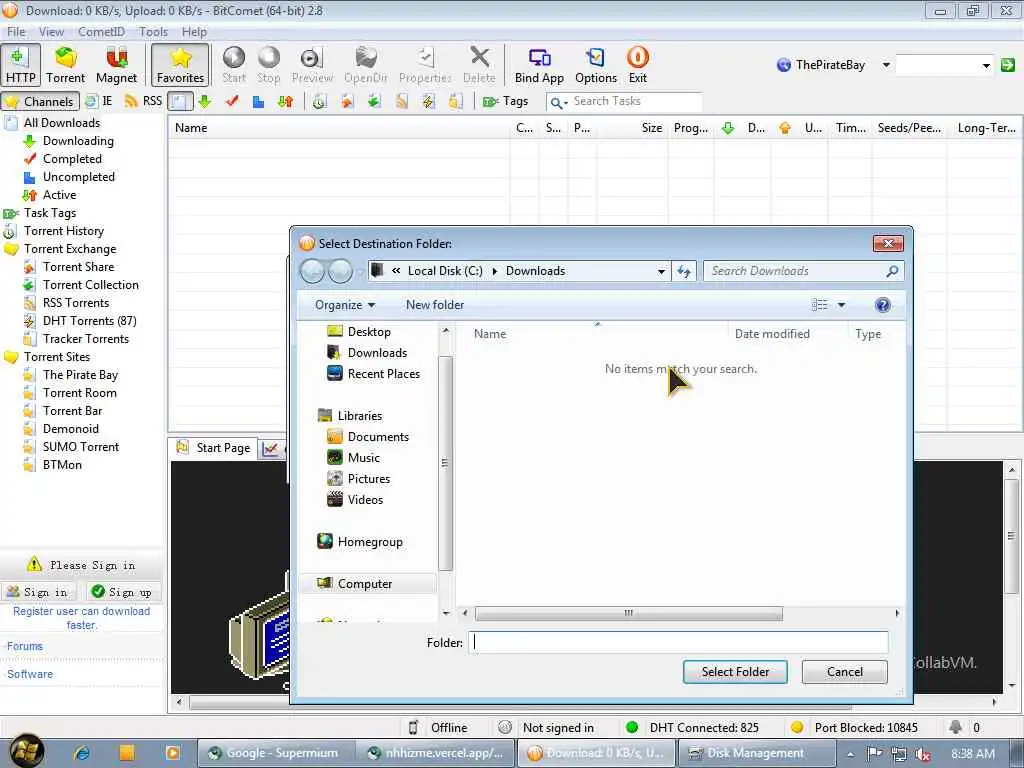Click the dialog back navigation arrow

tap(312, 271)
